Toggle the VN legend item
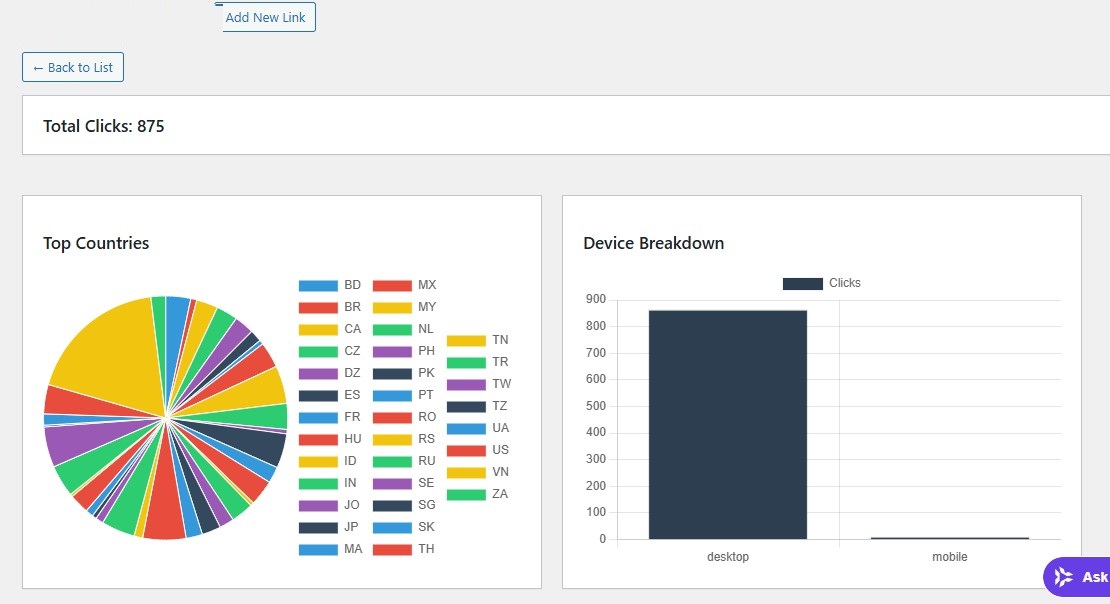 point(478,472)
